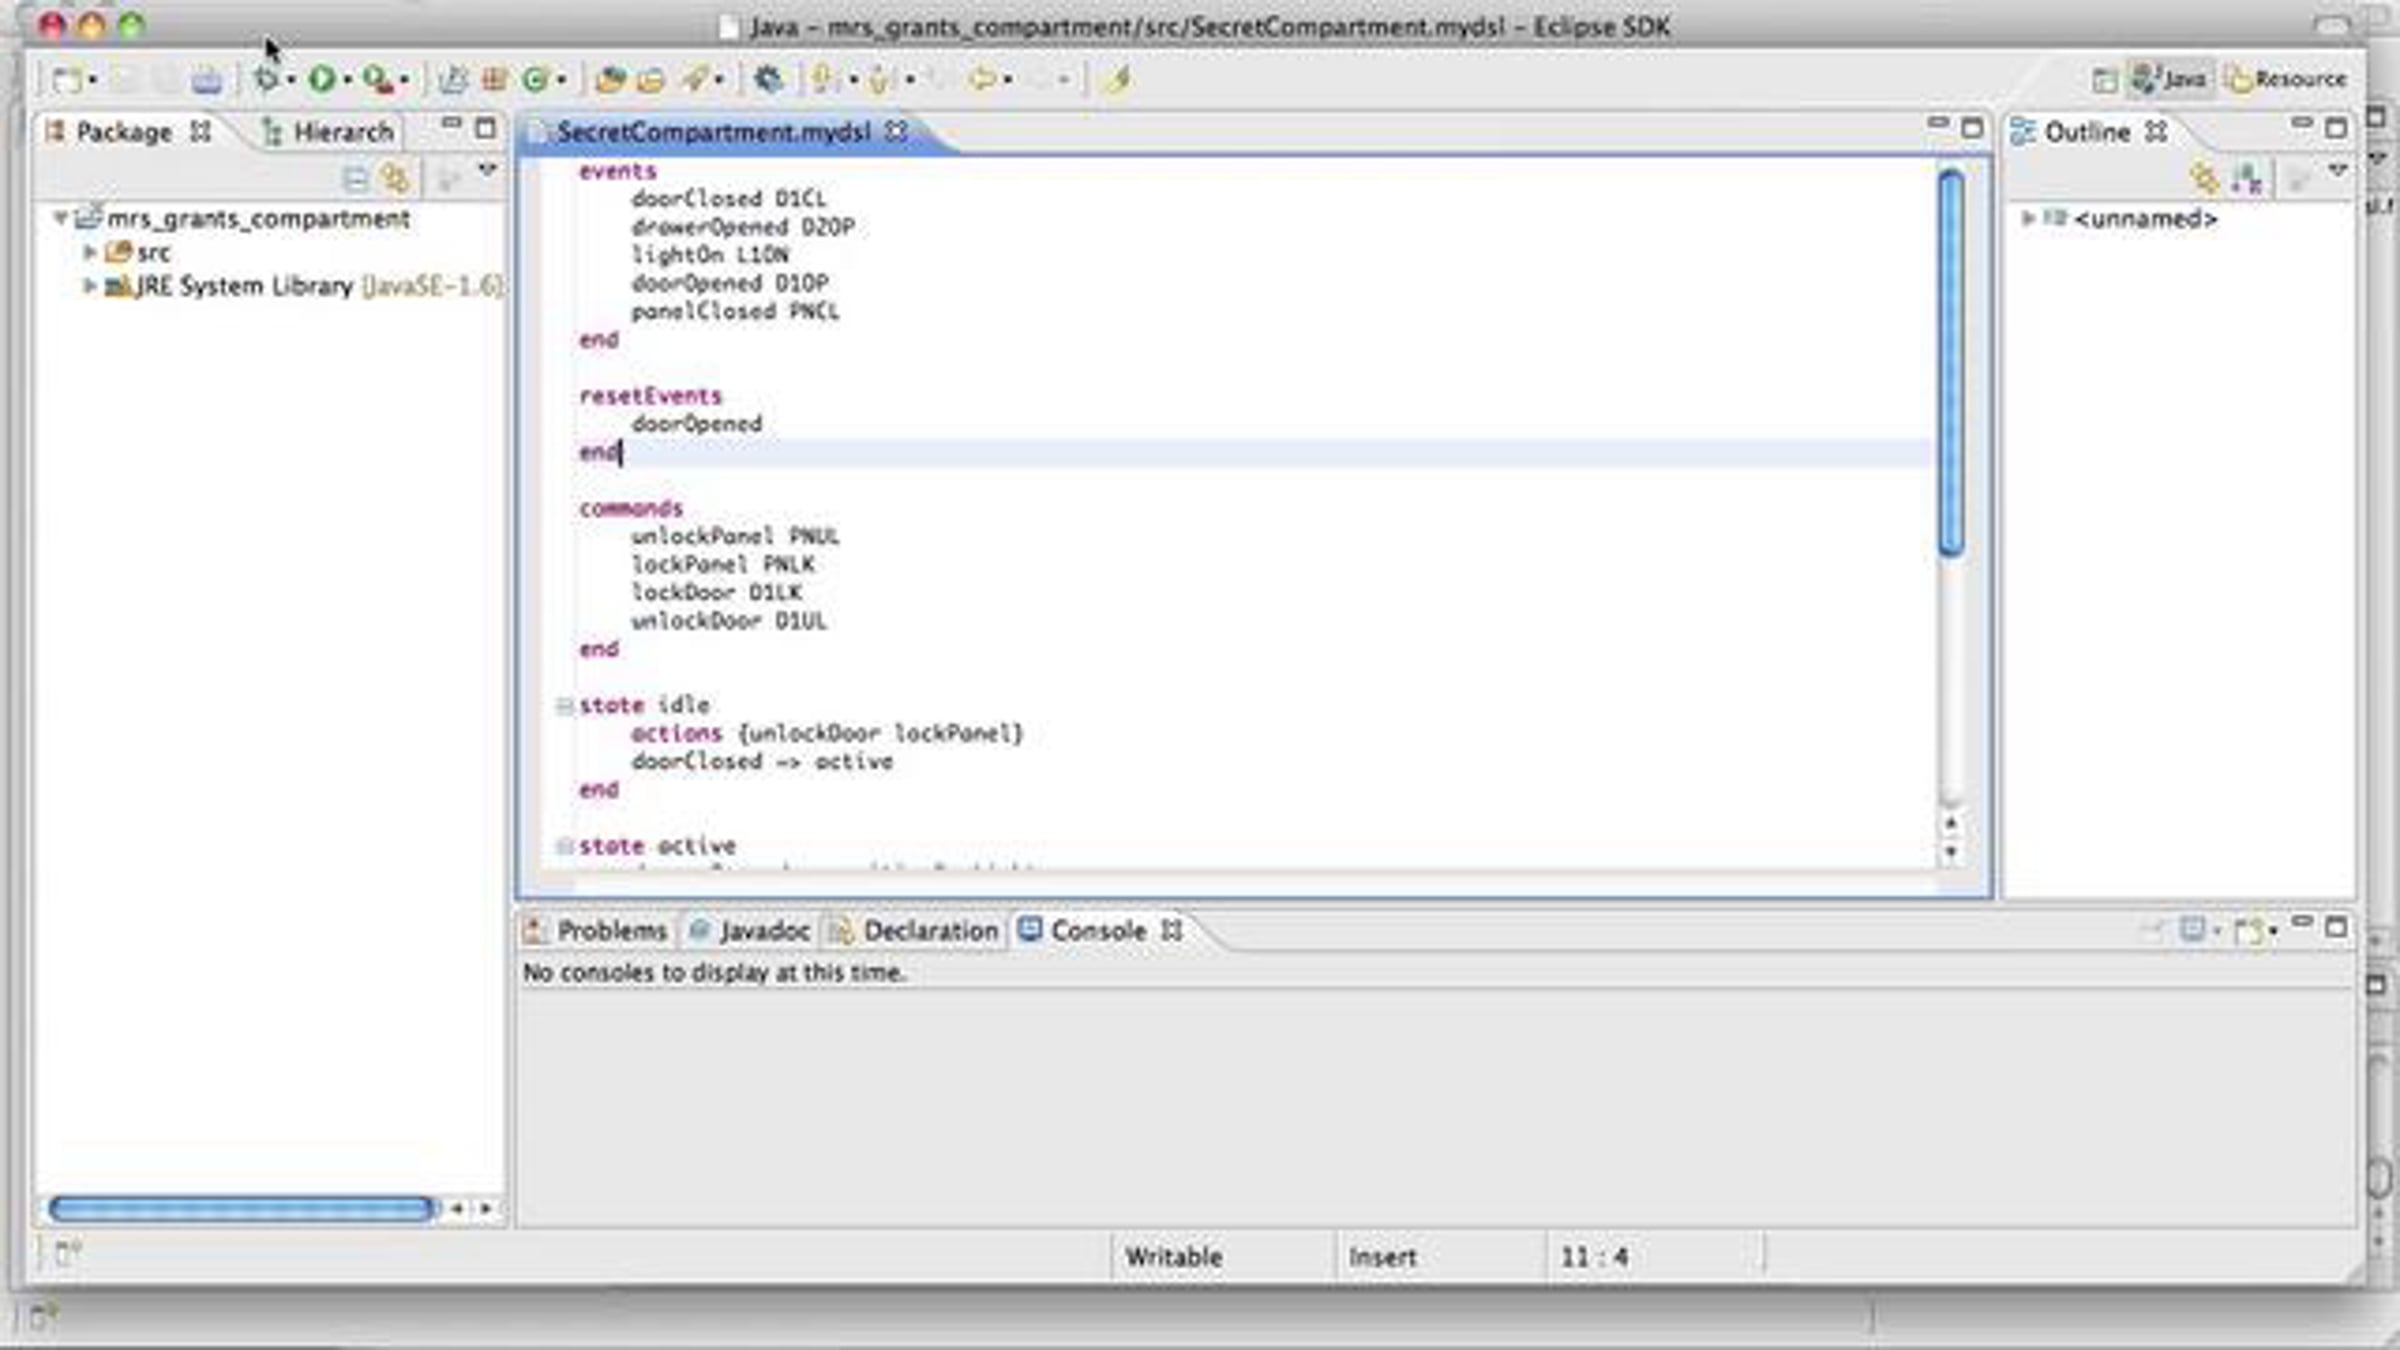Image resolution: width=2400 pixels, height=1350 pixels.
Task: Toggle the second Outline toolbar button
Action: (2246, 179)
